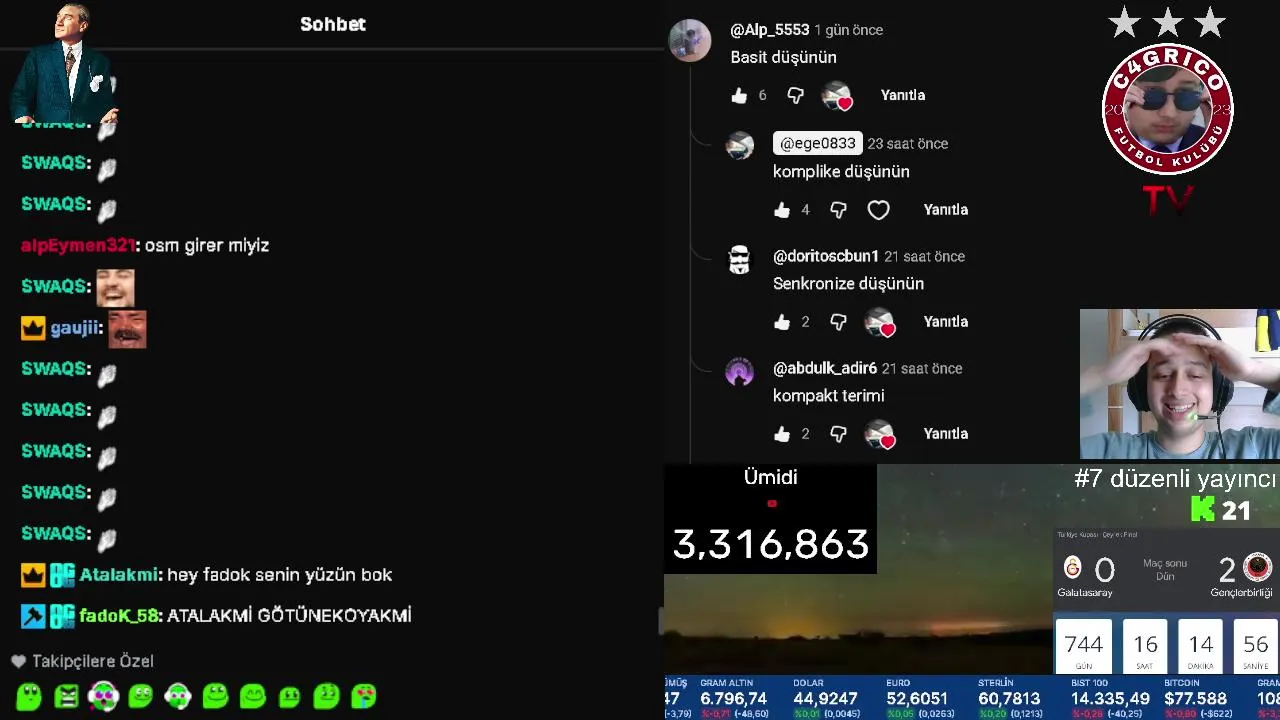Click the creator heart badge on @doritoscbun1's reply
Image resolution: width=1280 pixels, height=720 pixels.
[x=879, y=322]
